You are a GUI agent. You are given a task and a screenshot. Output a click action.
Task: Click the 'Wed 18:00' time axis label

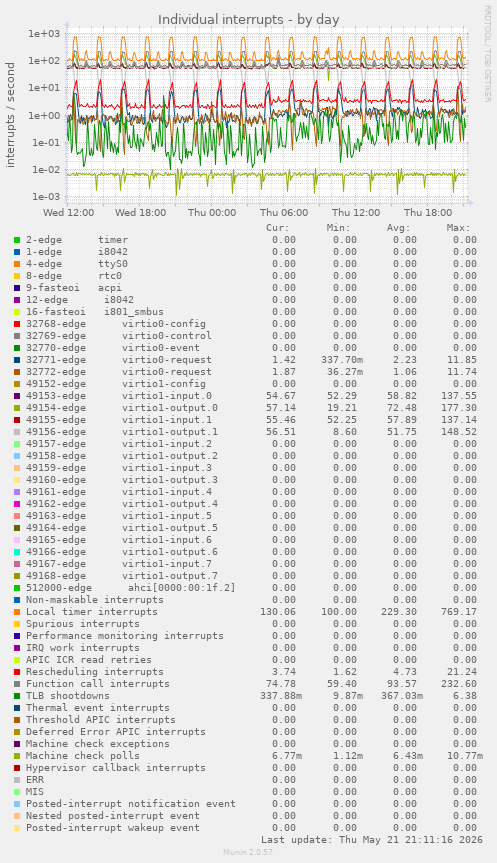pyautogui.click(x=140, y=212)
